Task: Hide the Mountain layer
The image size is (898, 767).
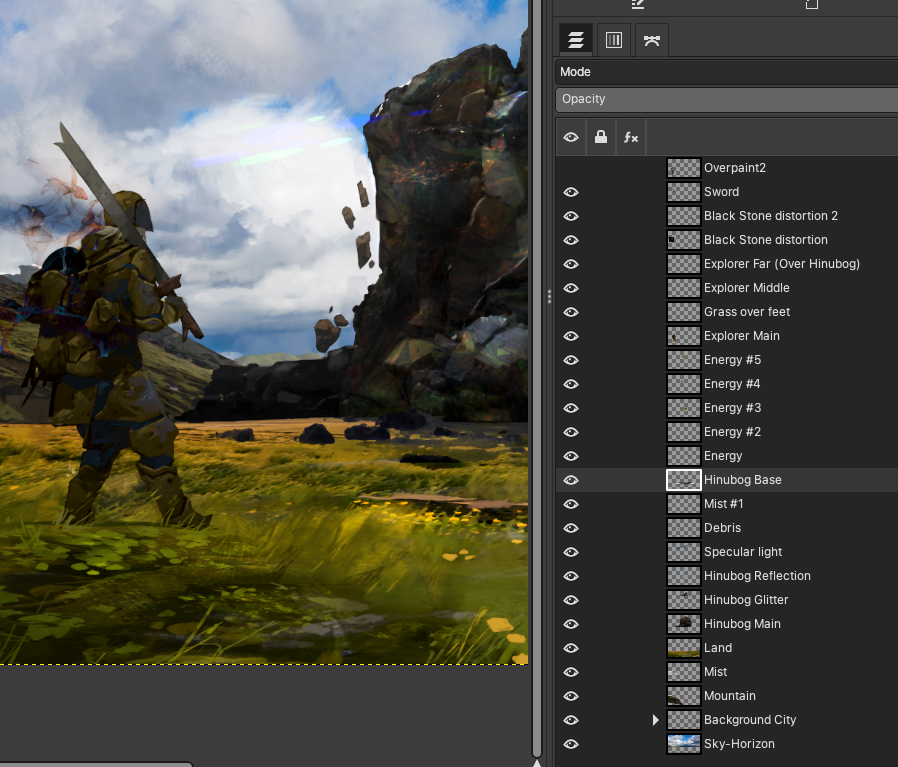Action: 571,697
